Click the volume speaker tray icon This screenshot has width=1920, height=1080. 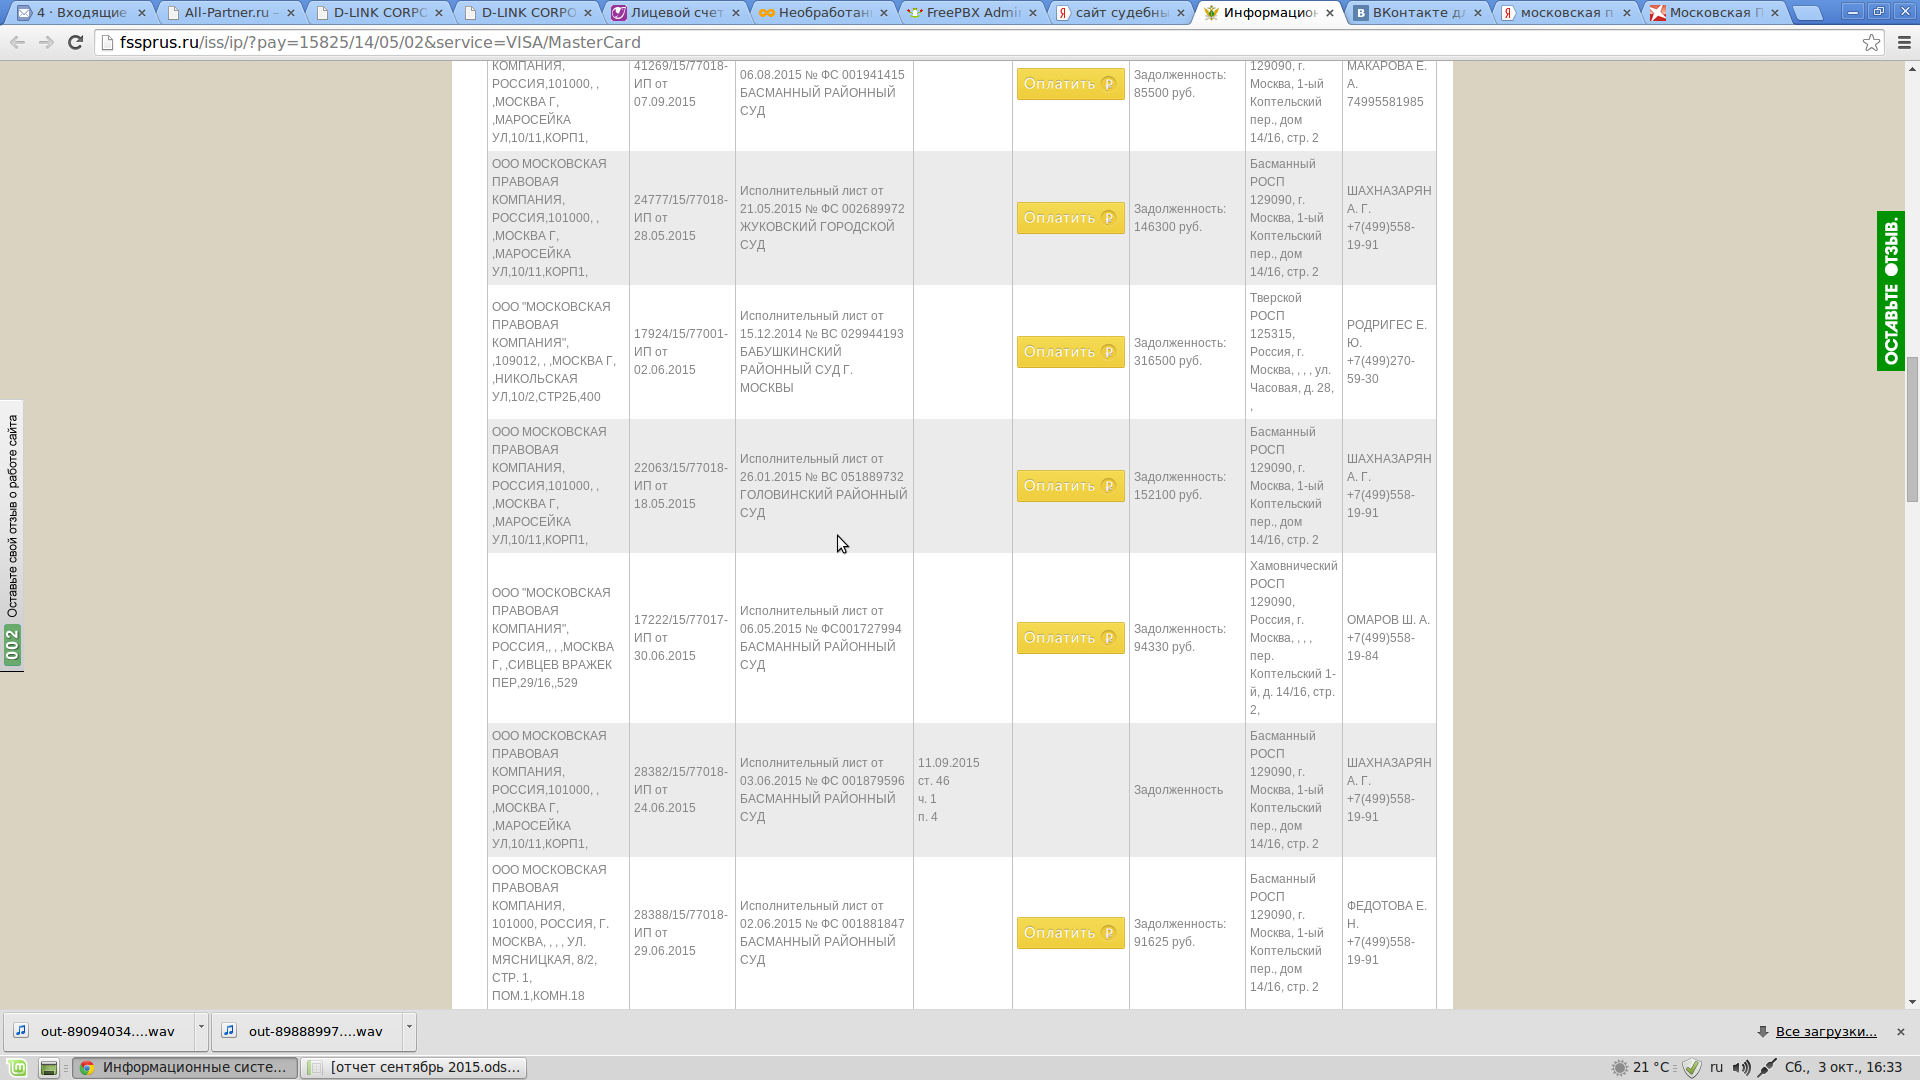[x=1741, y=1067]
